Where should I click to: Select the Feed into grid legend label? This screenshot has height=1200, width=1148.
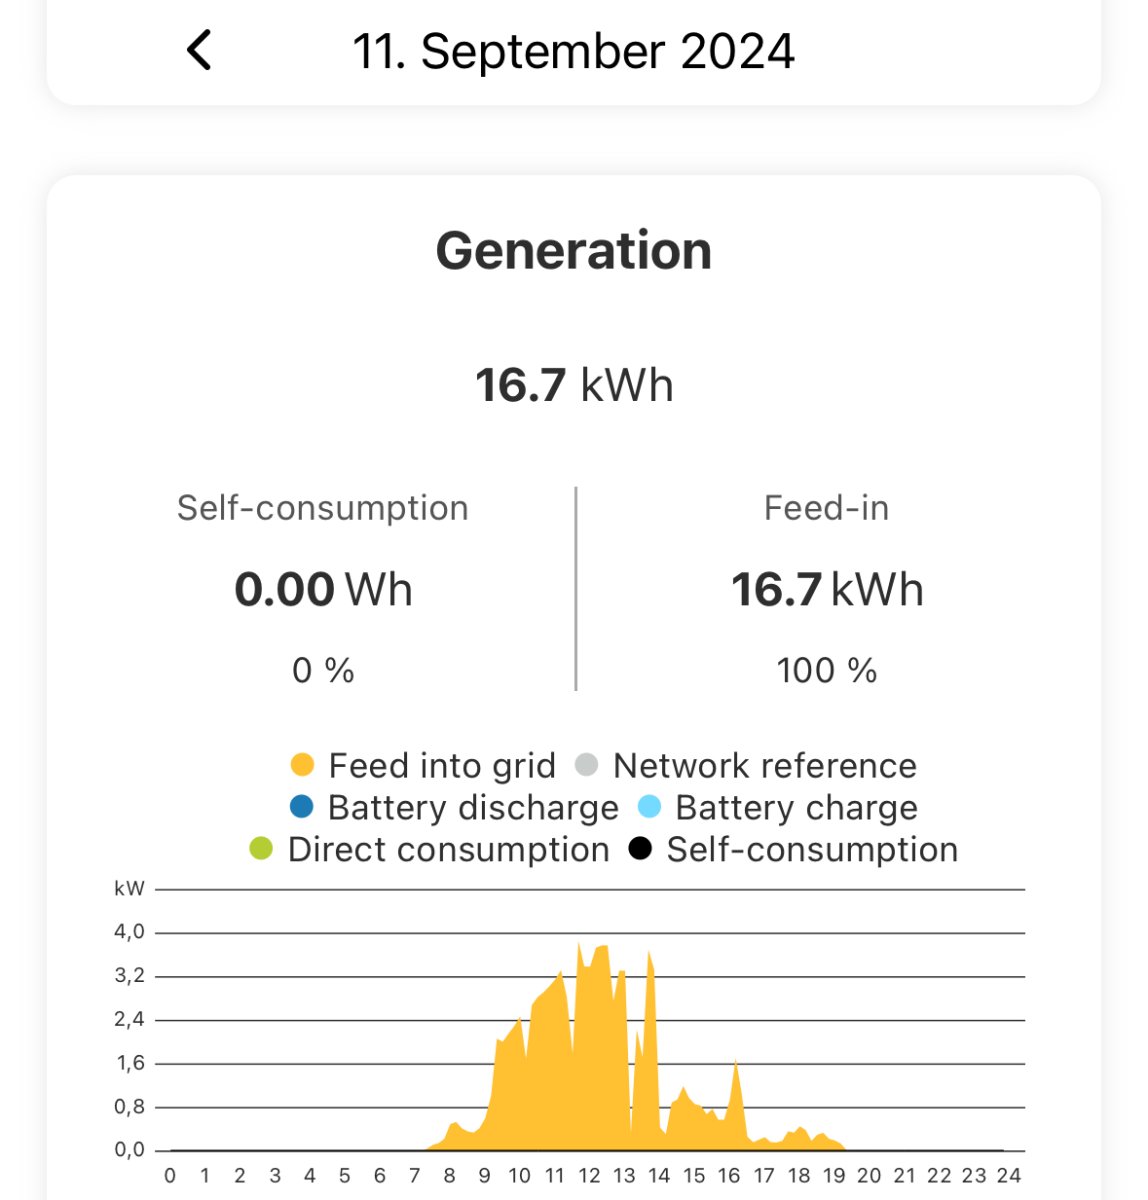pyautogui.click(x=442, y=766)
